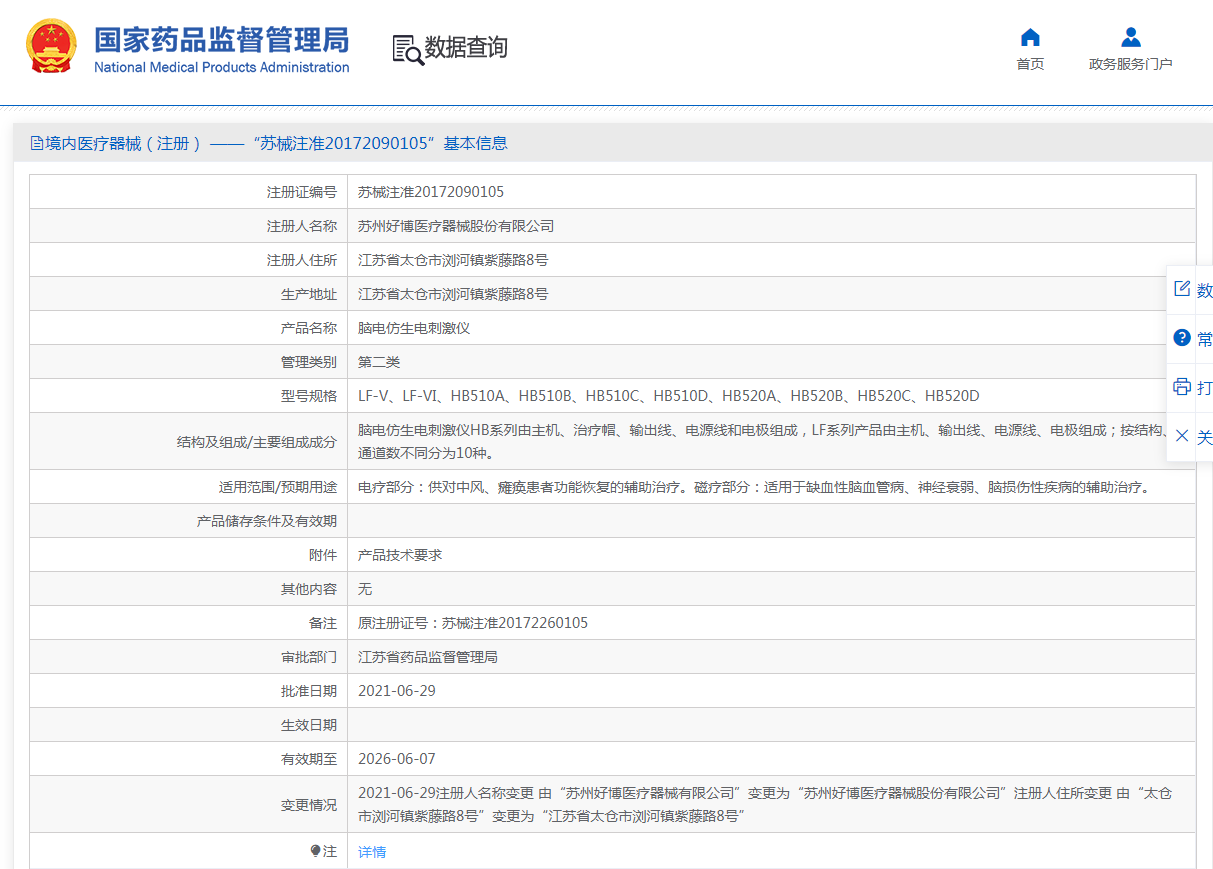The image size is (1213, 869).
Task: Click product name 脑电仿生电刺激仪
Action: point(414,328)
